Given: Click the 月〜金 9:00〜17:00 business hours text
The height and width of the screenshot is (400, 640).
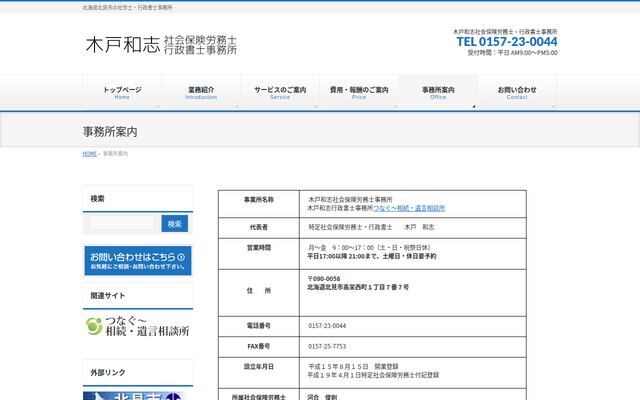Looking at the screenshot, I should point(369,247).
